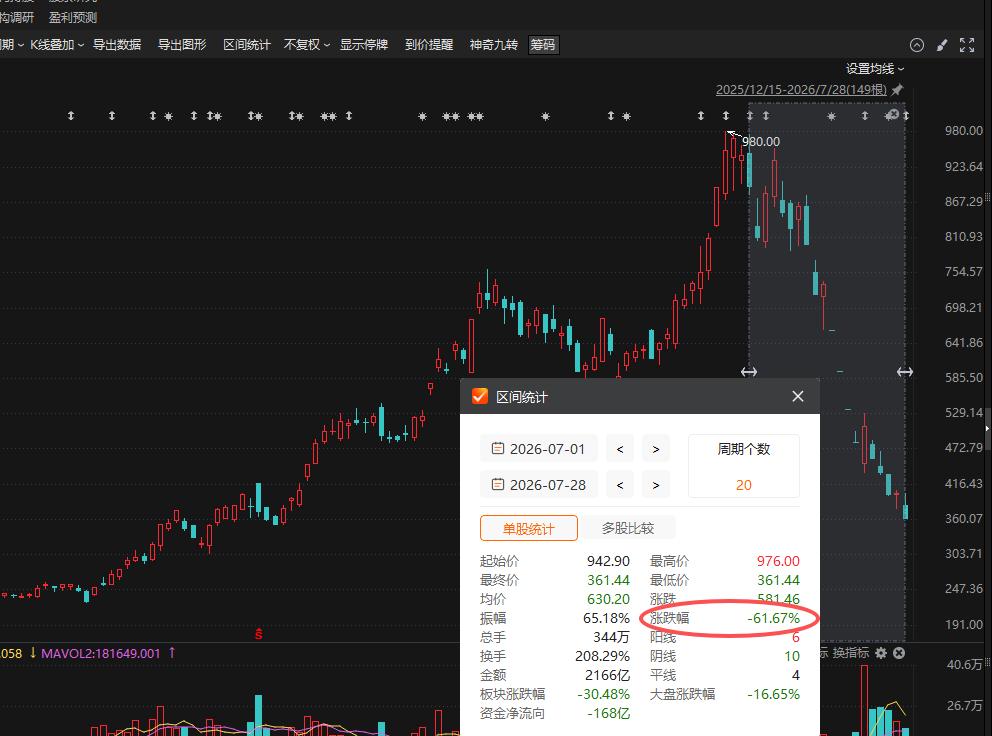Click the right range resize handle arrow
The height and width of the screenshot is (736, 992).
click(x=905, y=371)
